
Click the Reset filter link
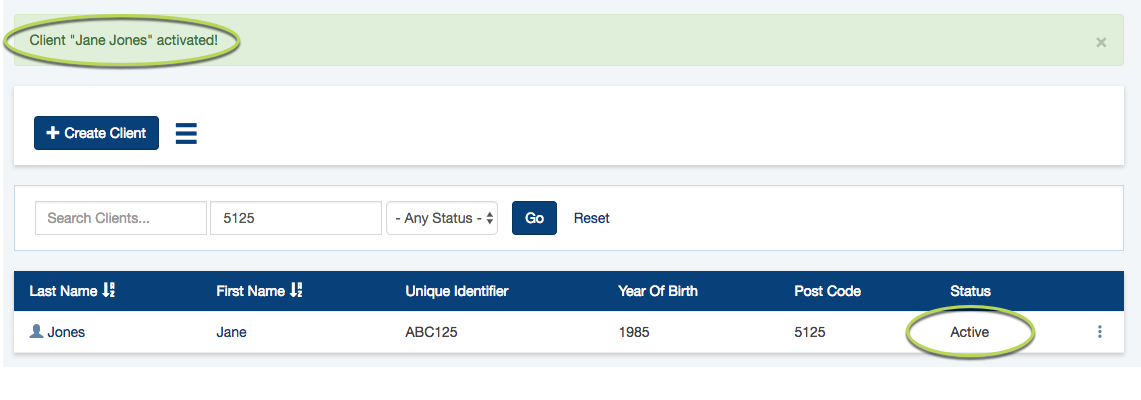point(592,218)
